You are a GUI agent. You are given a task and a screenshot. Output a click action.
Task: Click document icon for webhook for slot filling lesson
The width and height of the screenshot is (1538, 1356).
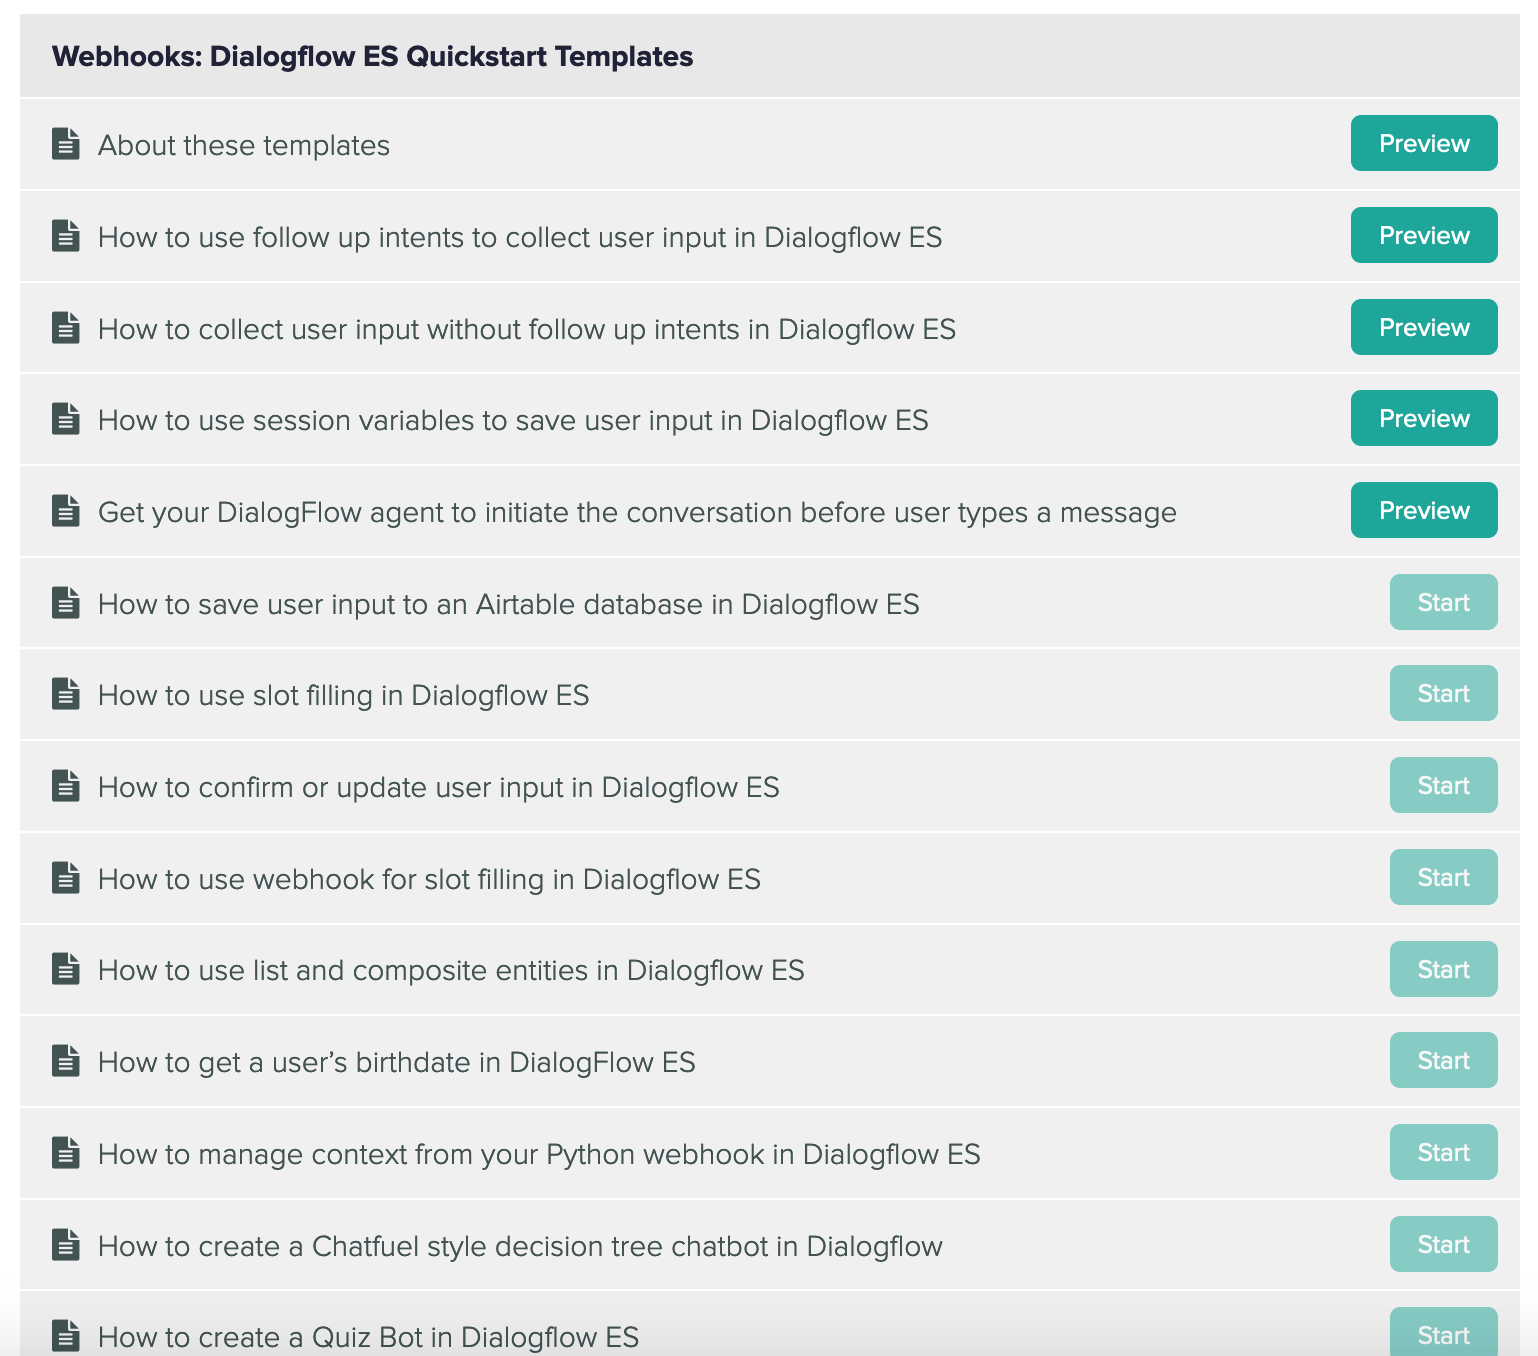66,878
